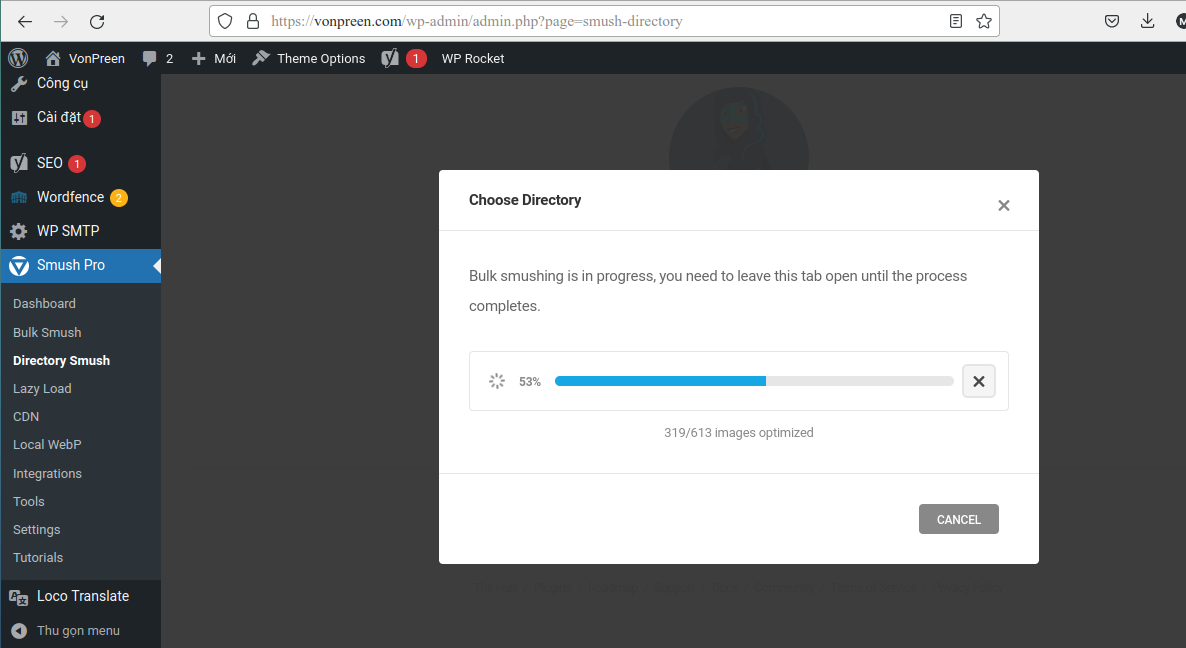Open SEO sidebar menu

pyautogui.click(x=49, y=163)
